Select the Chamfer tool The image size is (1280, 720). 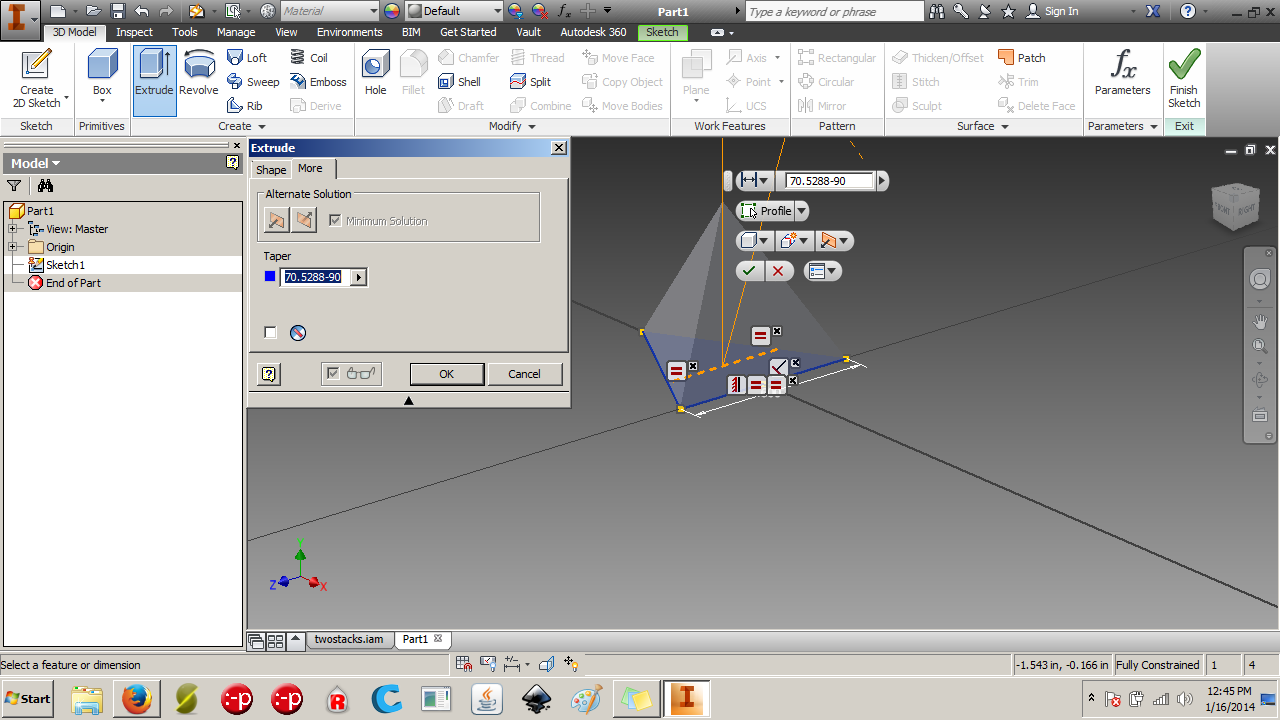[468, 57]
